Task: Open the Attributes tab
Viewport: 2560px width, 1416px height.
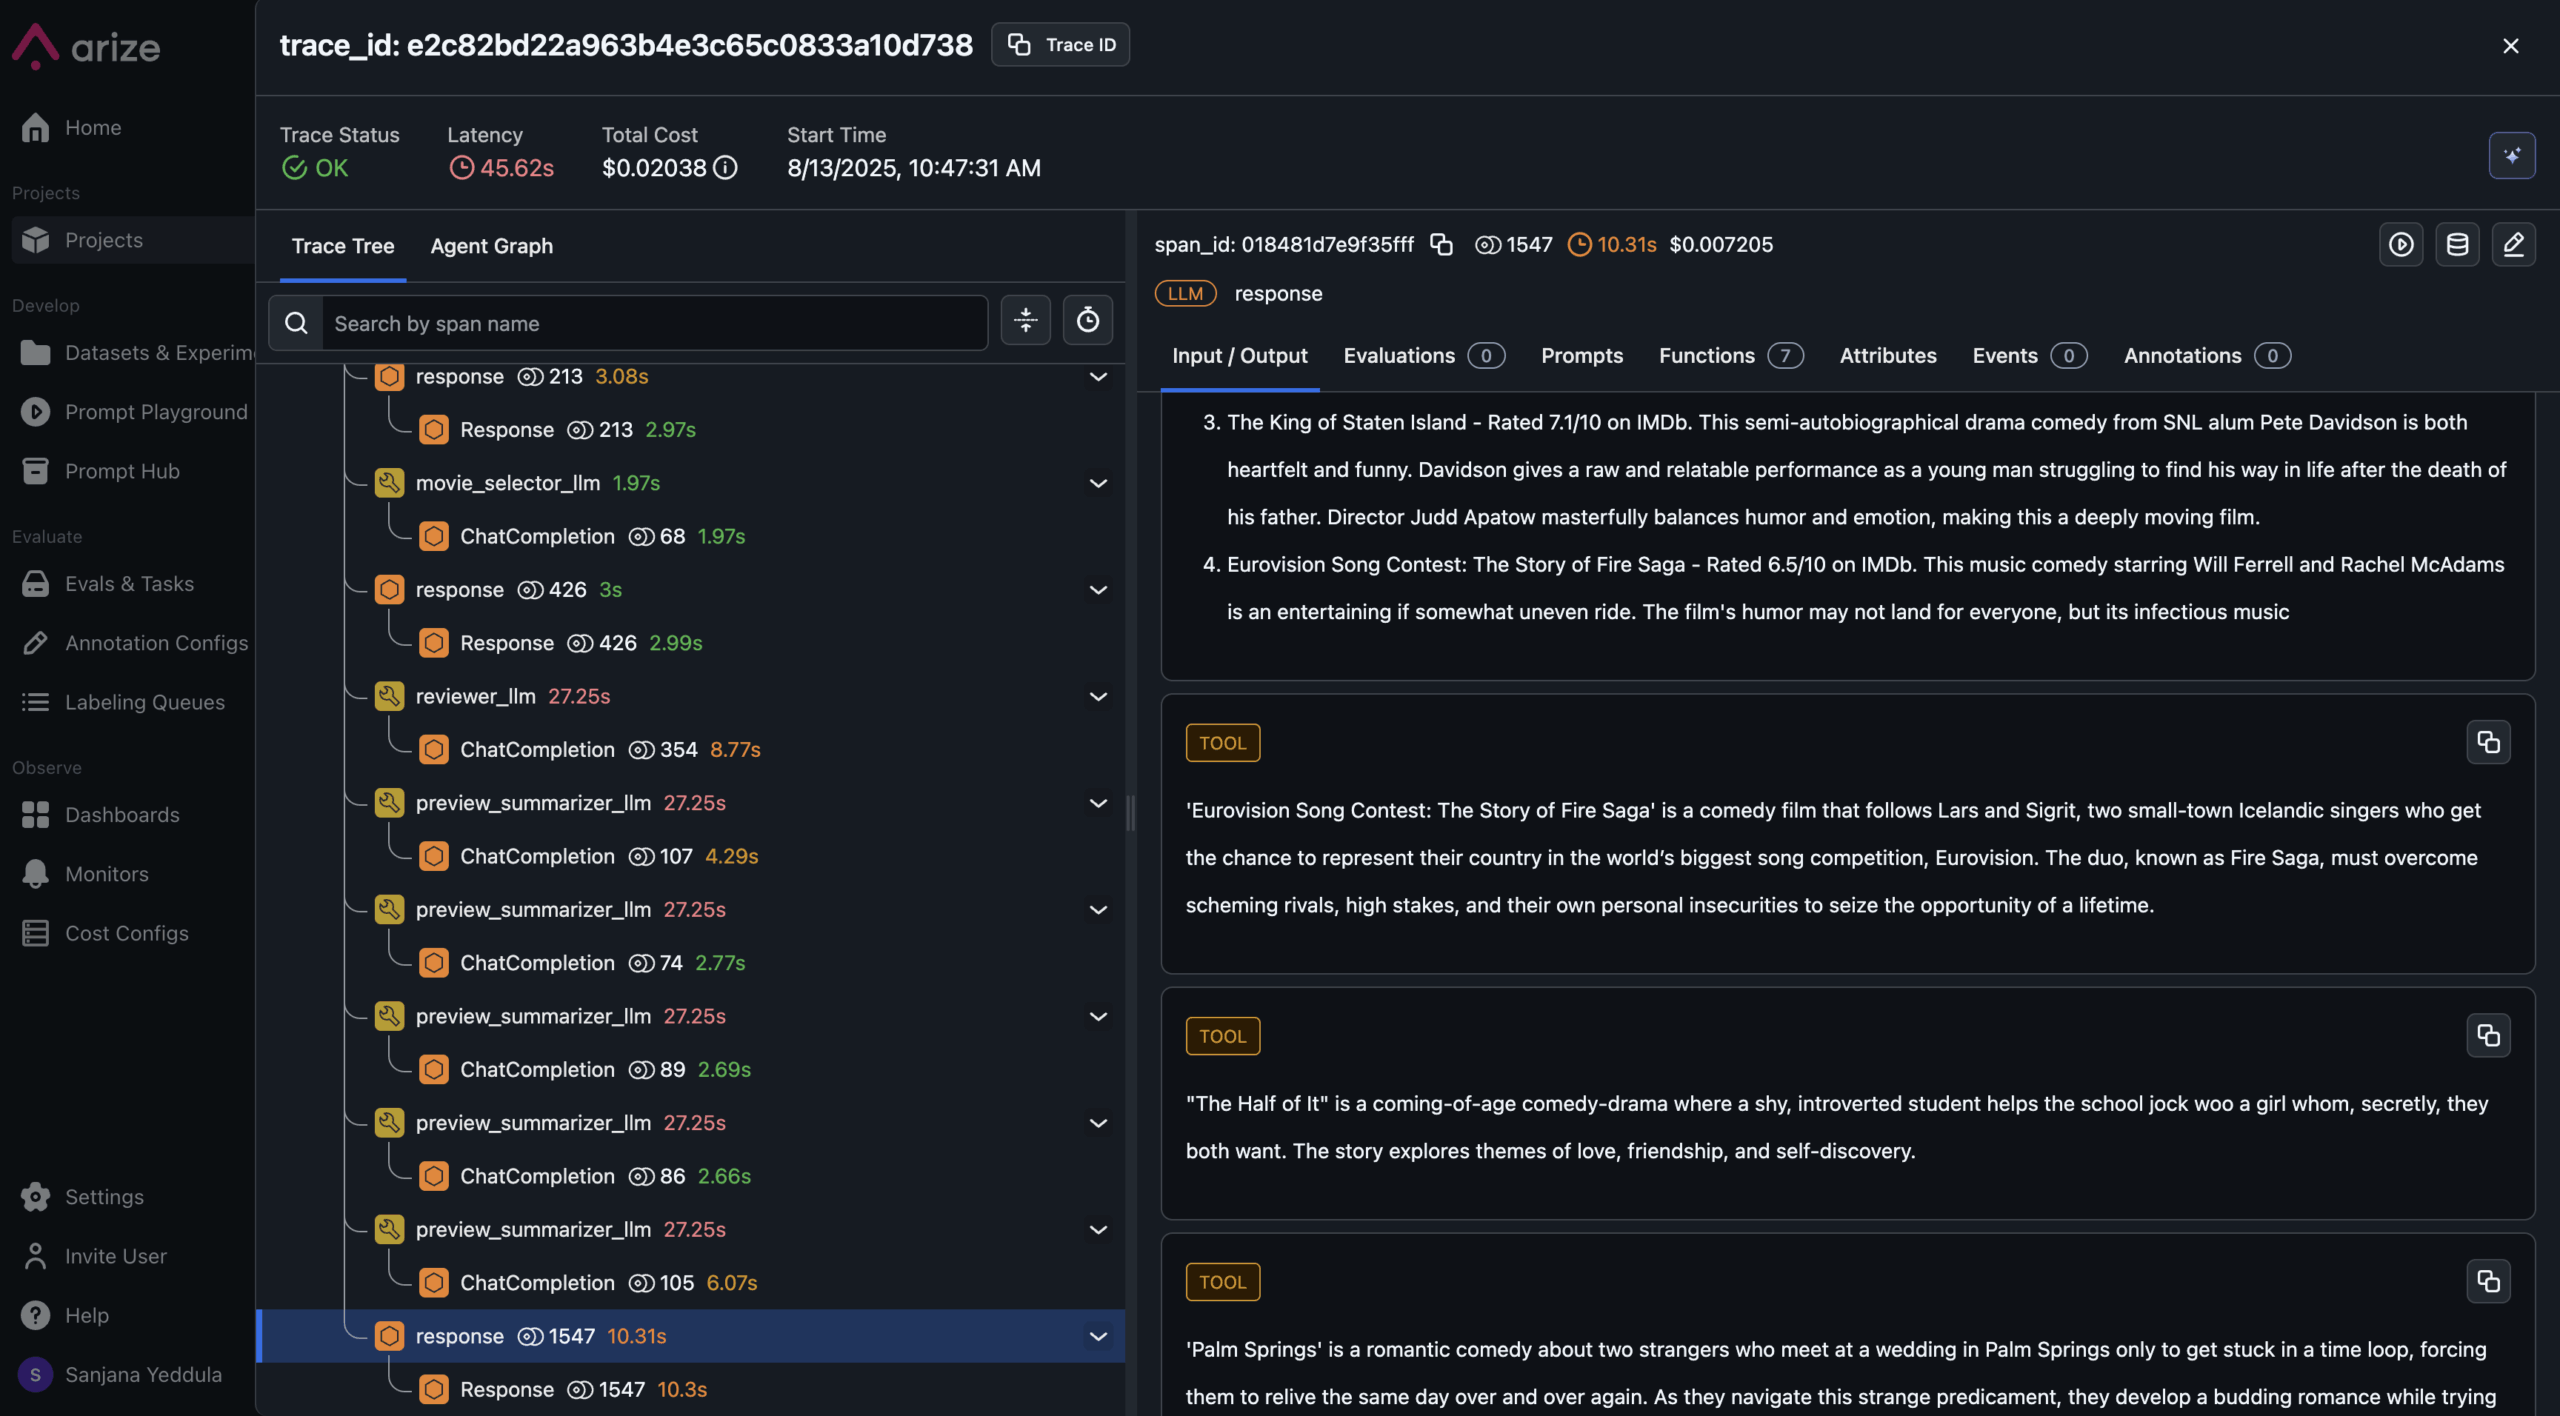Action: tap(1887, 356)
